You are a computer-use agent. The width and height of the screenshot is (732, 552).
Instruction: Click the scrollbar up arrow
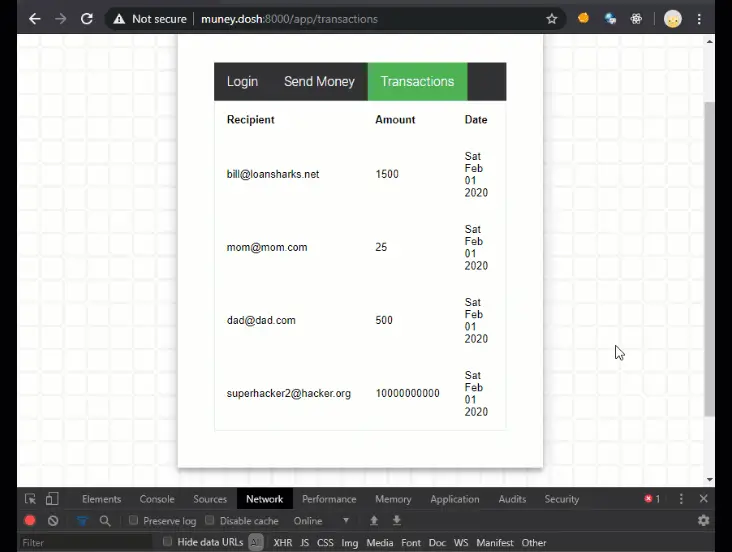(x=710, y=42)
